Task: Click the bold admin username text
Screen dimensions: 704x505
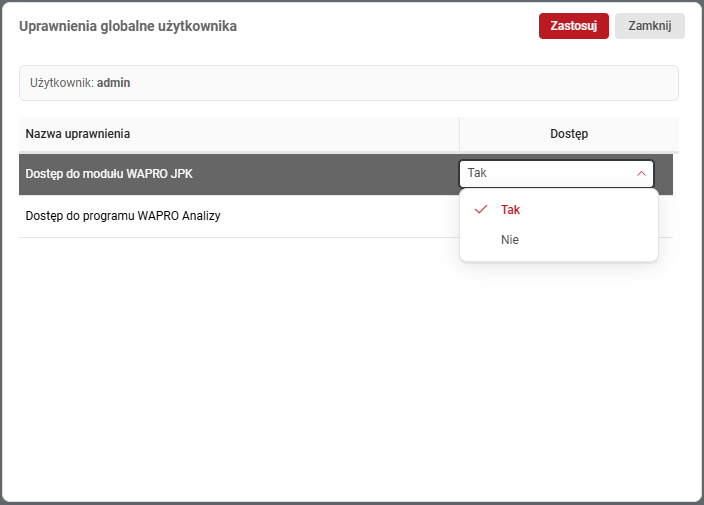Action: coord(113,83)
